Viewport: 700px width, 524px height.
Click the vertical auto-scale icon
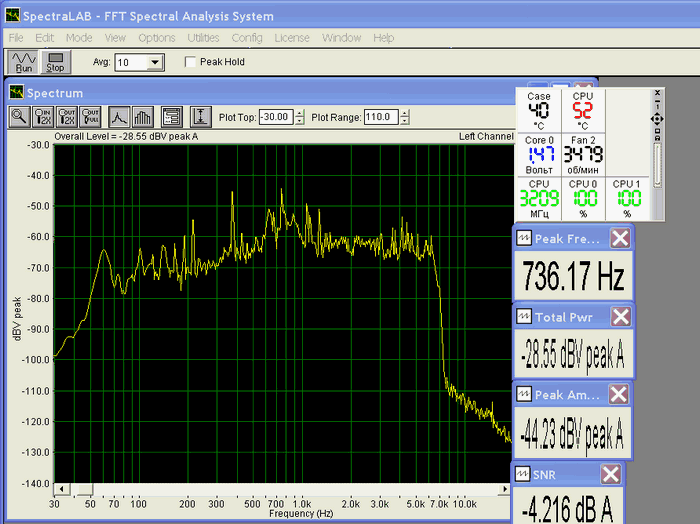tap(200, 116)
